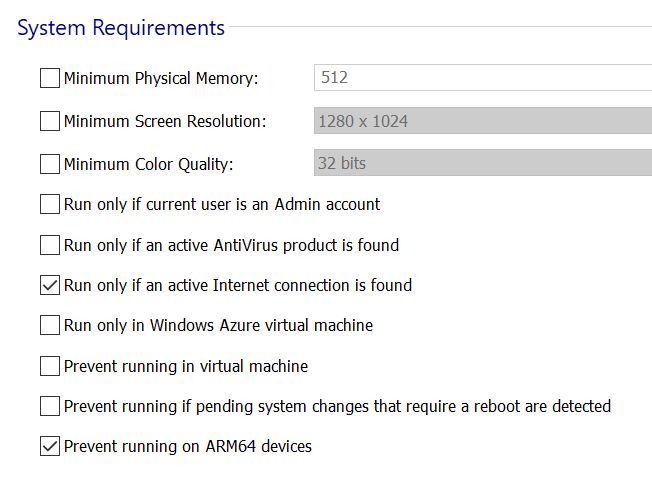Click the 'Run only if an active Internet connection' label
This screenshot has height=480, width=652.
click(x=238, y=286)
